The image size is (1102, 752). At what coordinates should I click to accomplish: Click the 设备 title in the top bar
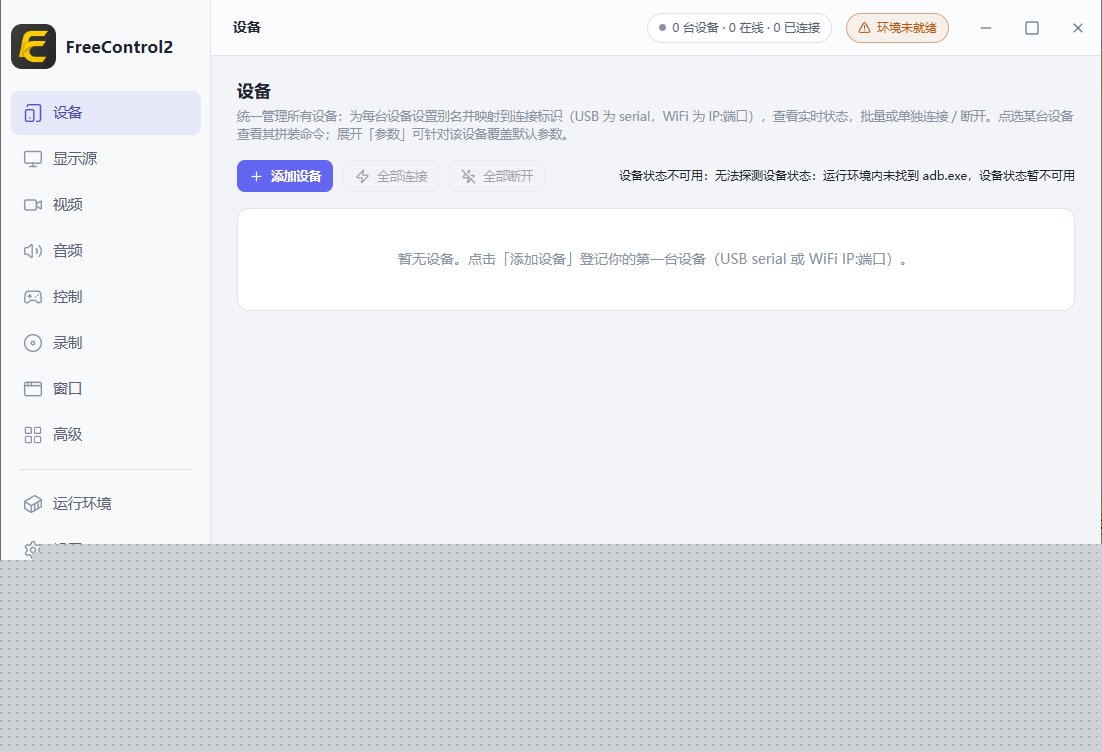pyautogui.click(x=247, y=27)
